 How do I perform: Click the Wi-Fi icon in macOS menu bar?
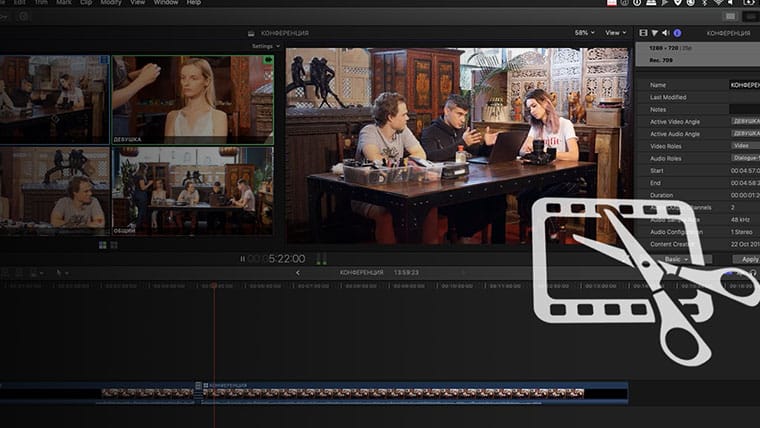tap(718, 3)
